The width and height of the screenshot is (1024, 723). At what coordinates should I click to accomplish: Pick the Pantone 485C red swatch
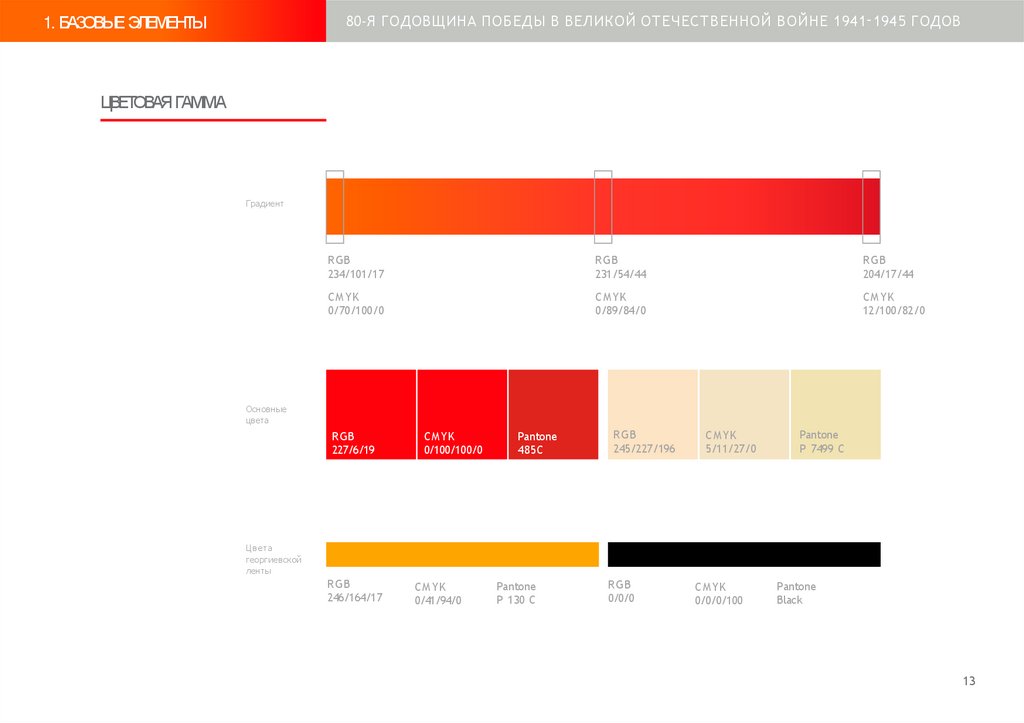pyautogui.click(x=553, y=414)
